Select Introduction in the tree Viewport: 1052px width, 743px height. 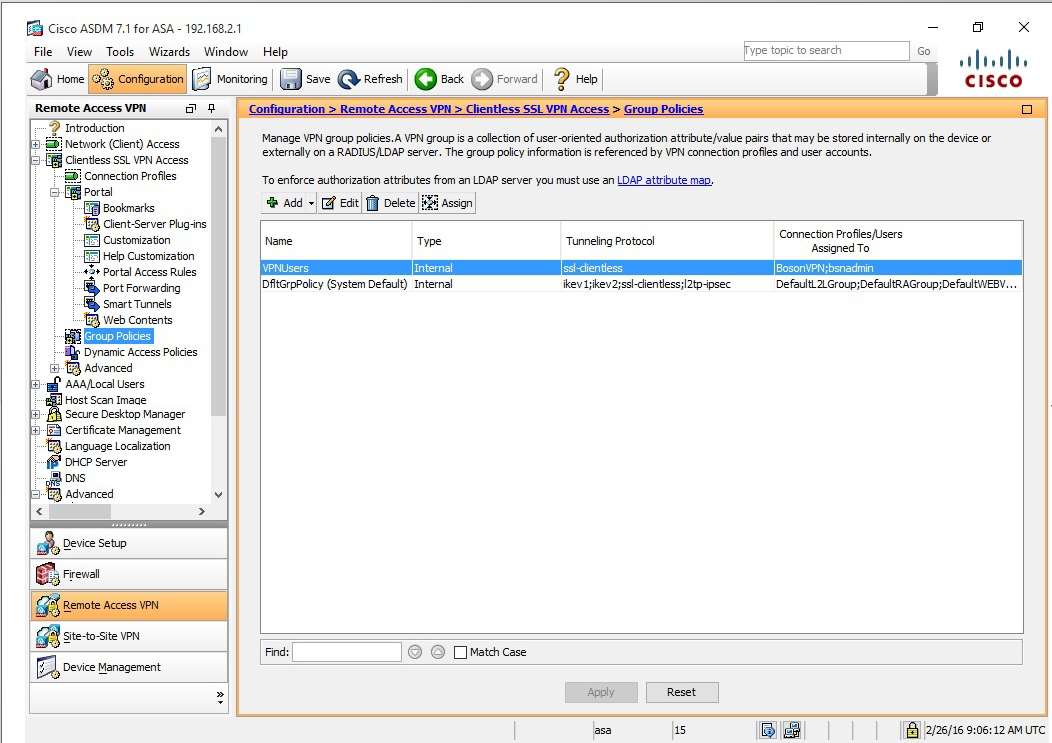95,128
